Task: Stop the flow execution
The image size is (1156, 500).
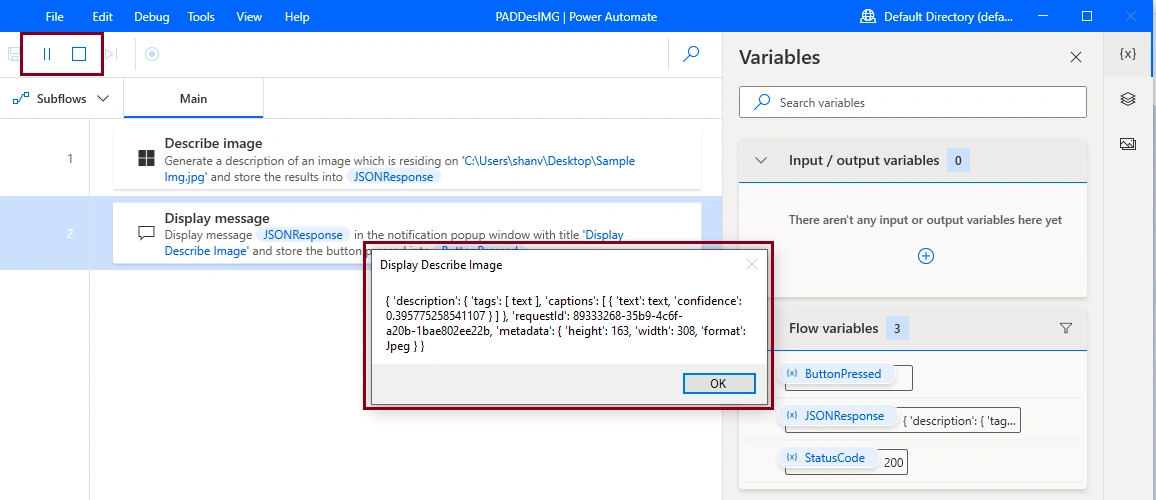Action: coord(79,54)
